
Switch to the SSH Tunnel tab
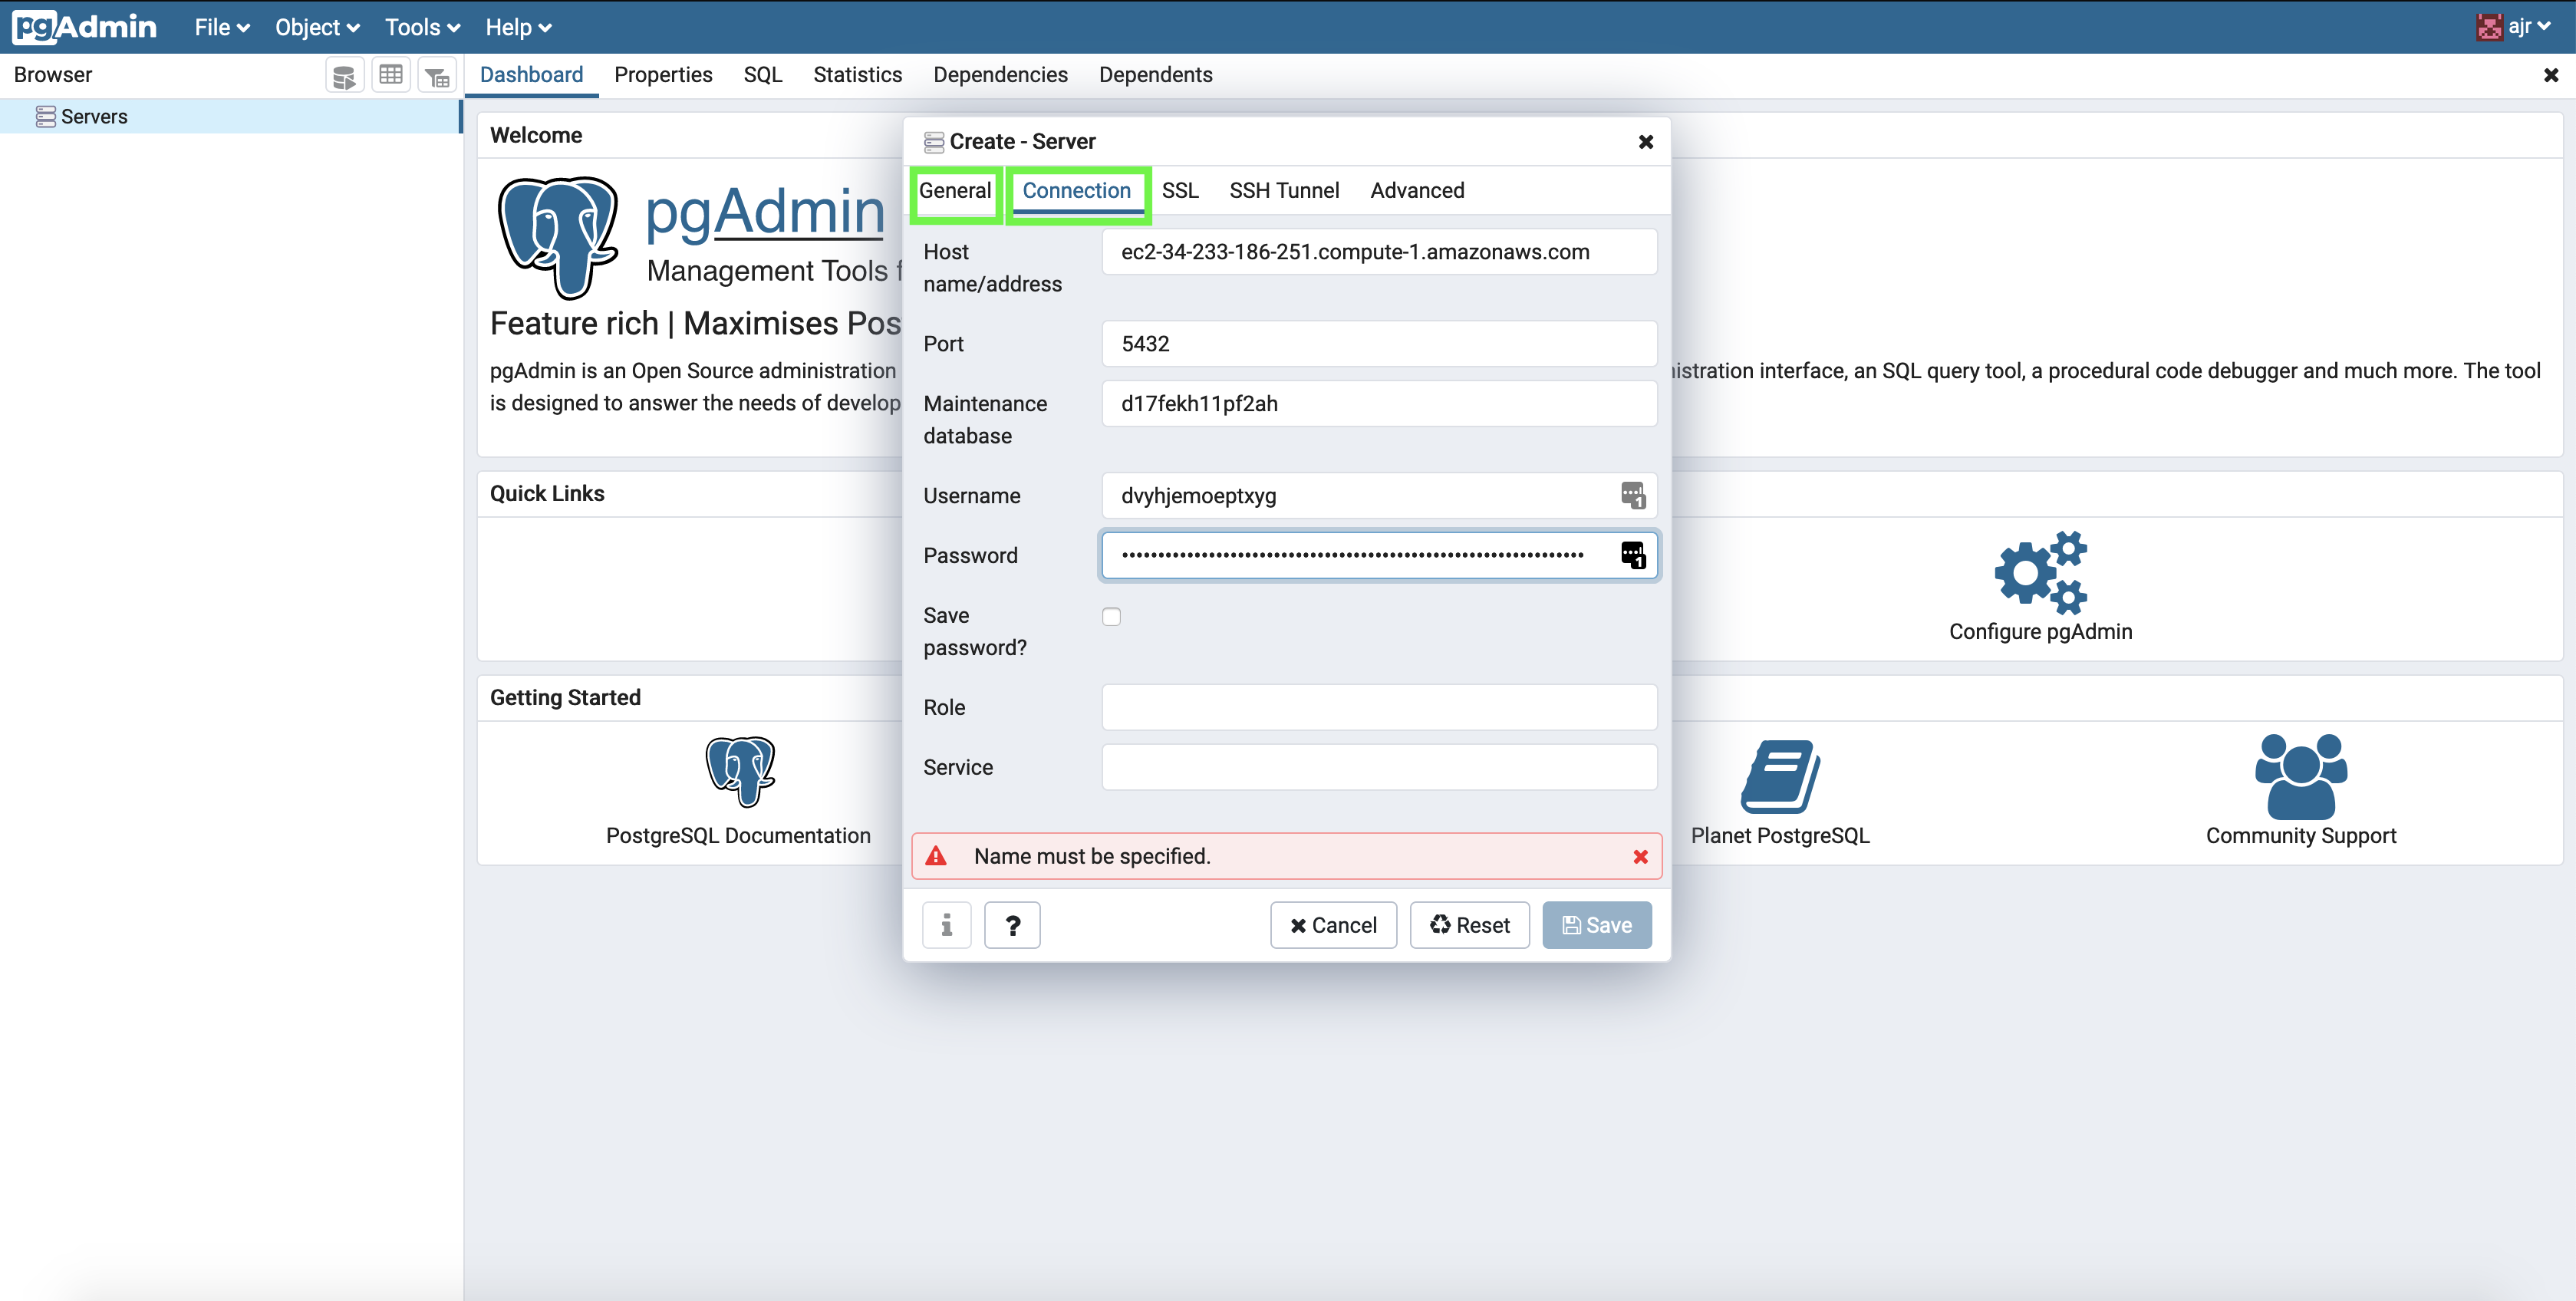[x=1284, y=190]
